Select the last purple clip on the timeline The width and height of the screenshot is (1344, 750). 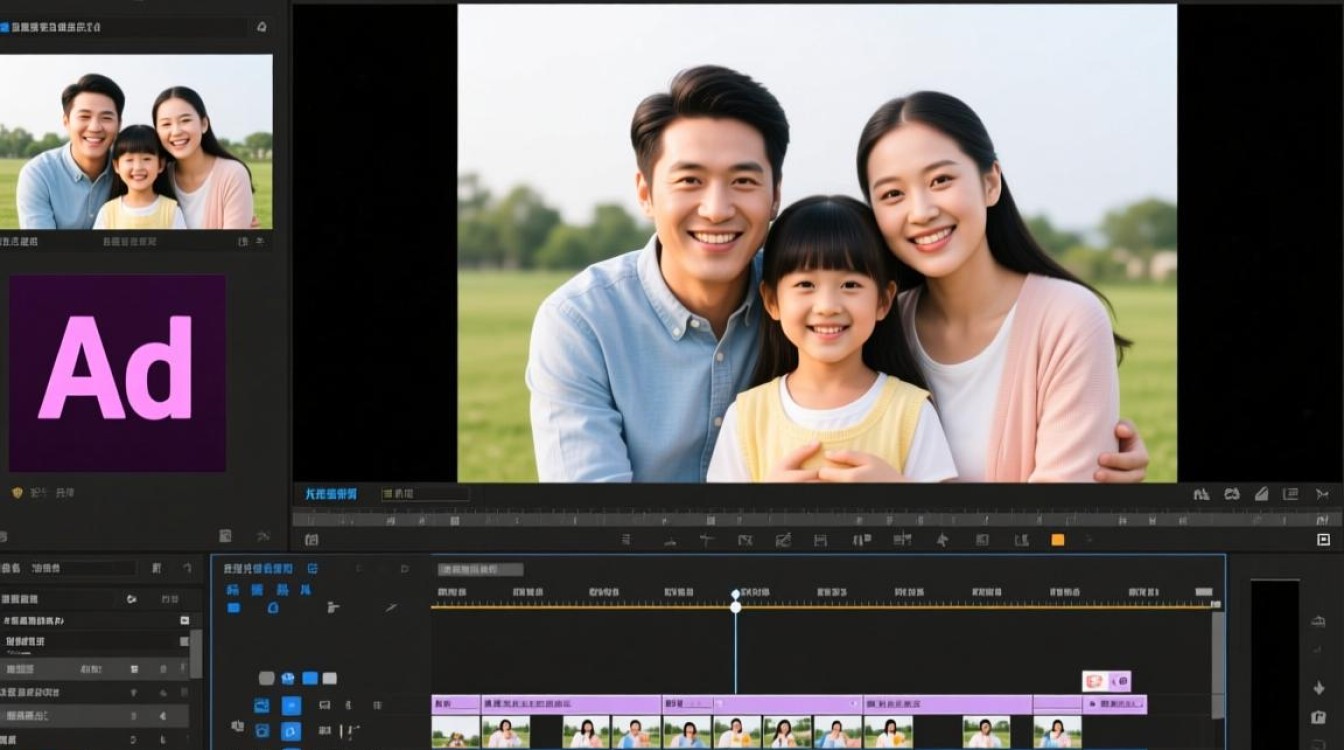click(1115, 704)
